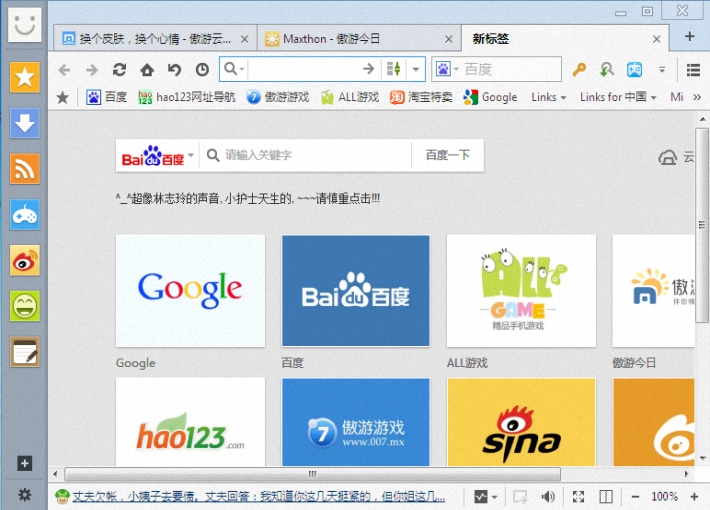Open the Baidu 百度 quick dial tile
This screenshot has height=510, width=710.
(355, 291)
